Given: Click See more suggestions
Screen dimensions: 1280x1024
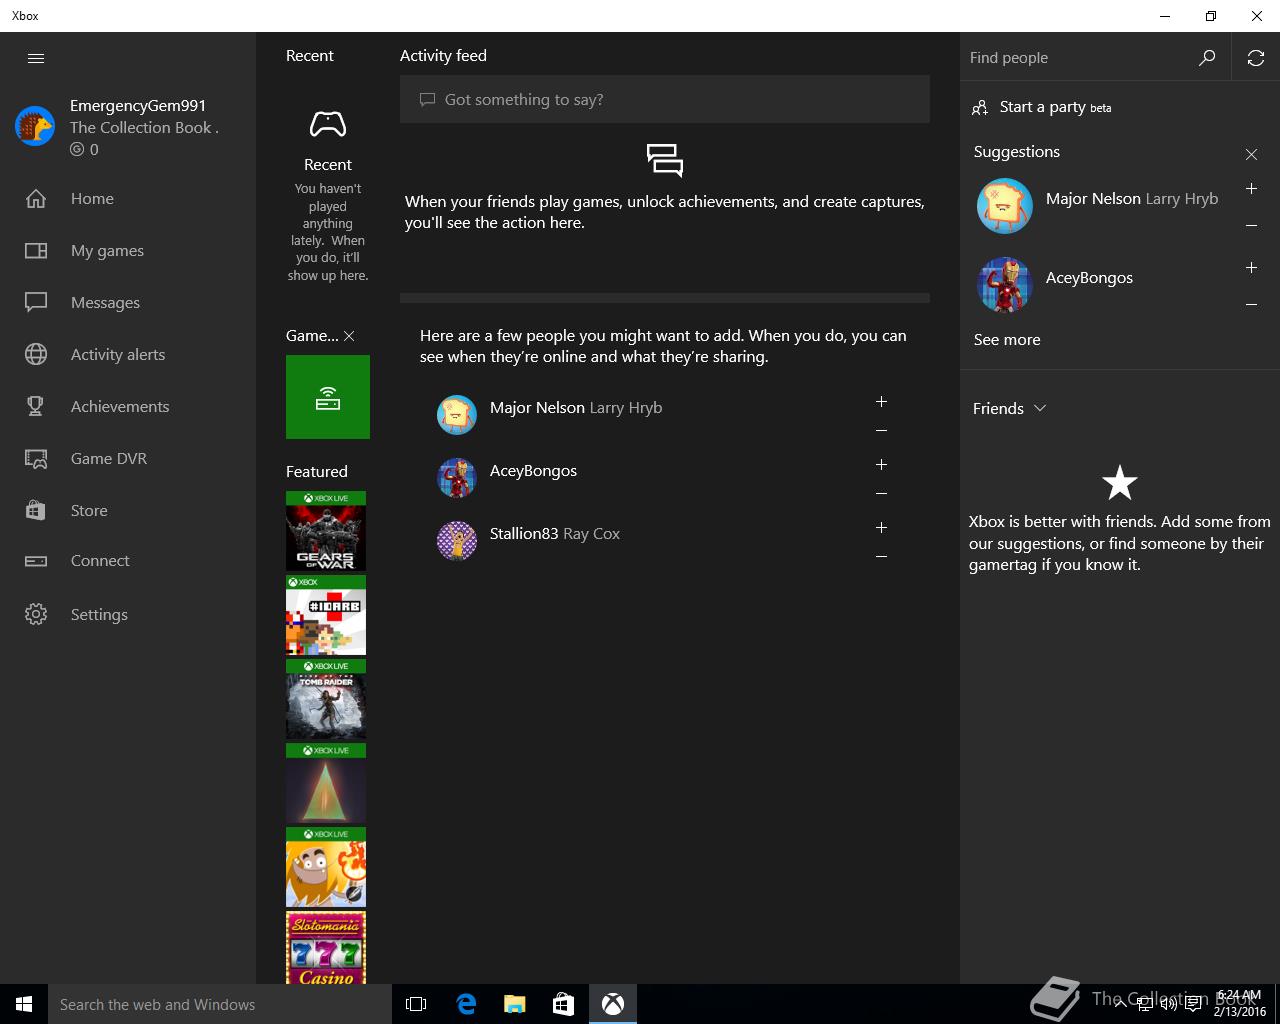Looking at the screenshot, I should (x=1007, y=339).
